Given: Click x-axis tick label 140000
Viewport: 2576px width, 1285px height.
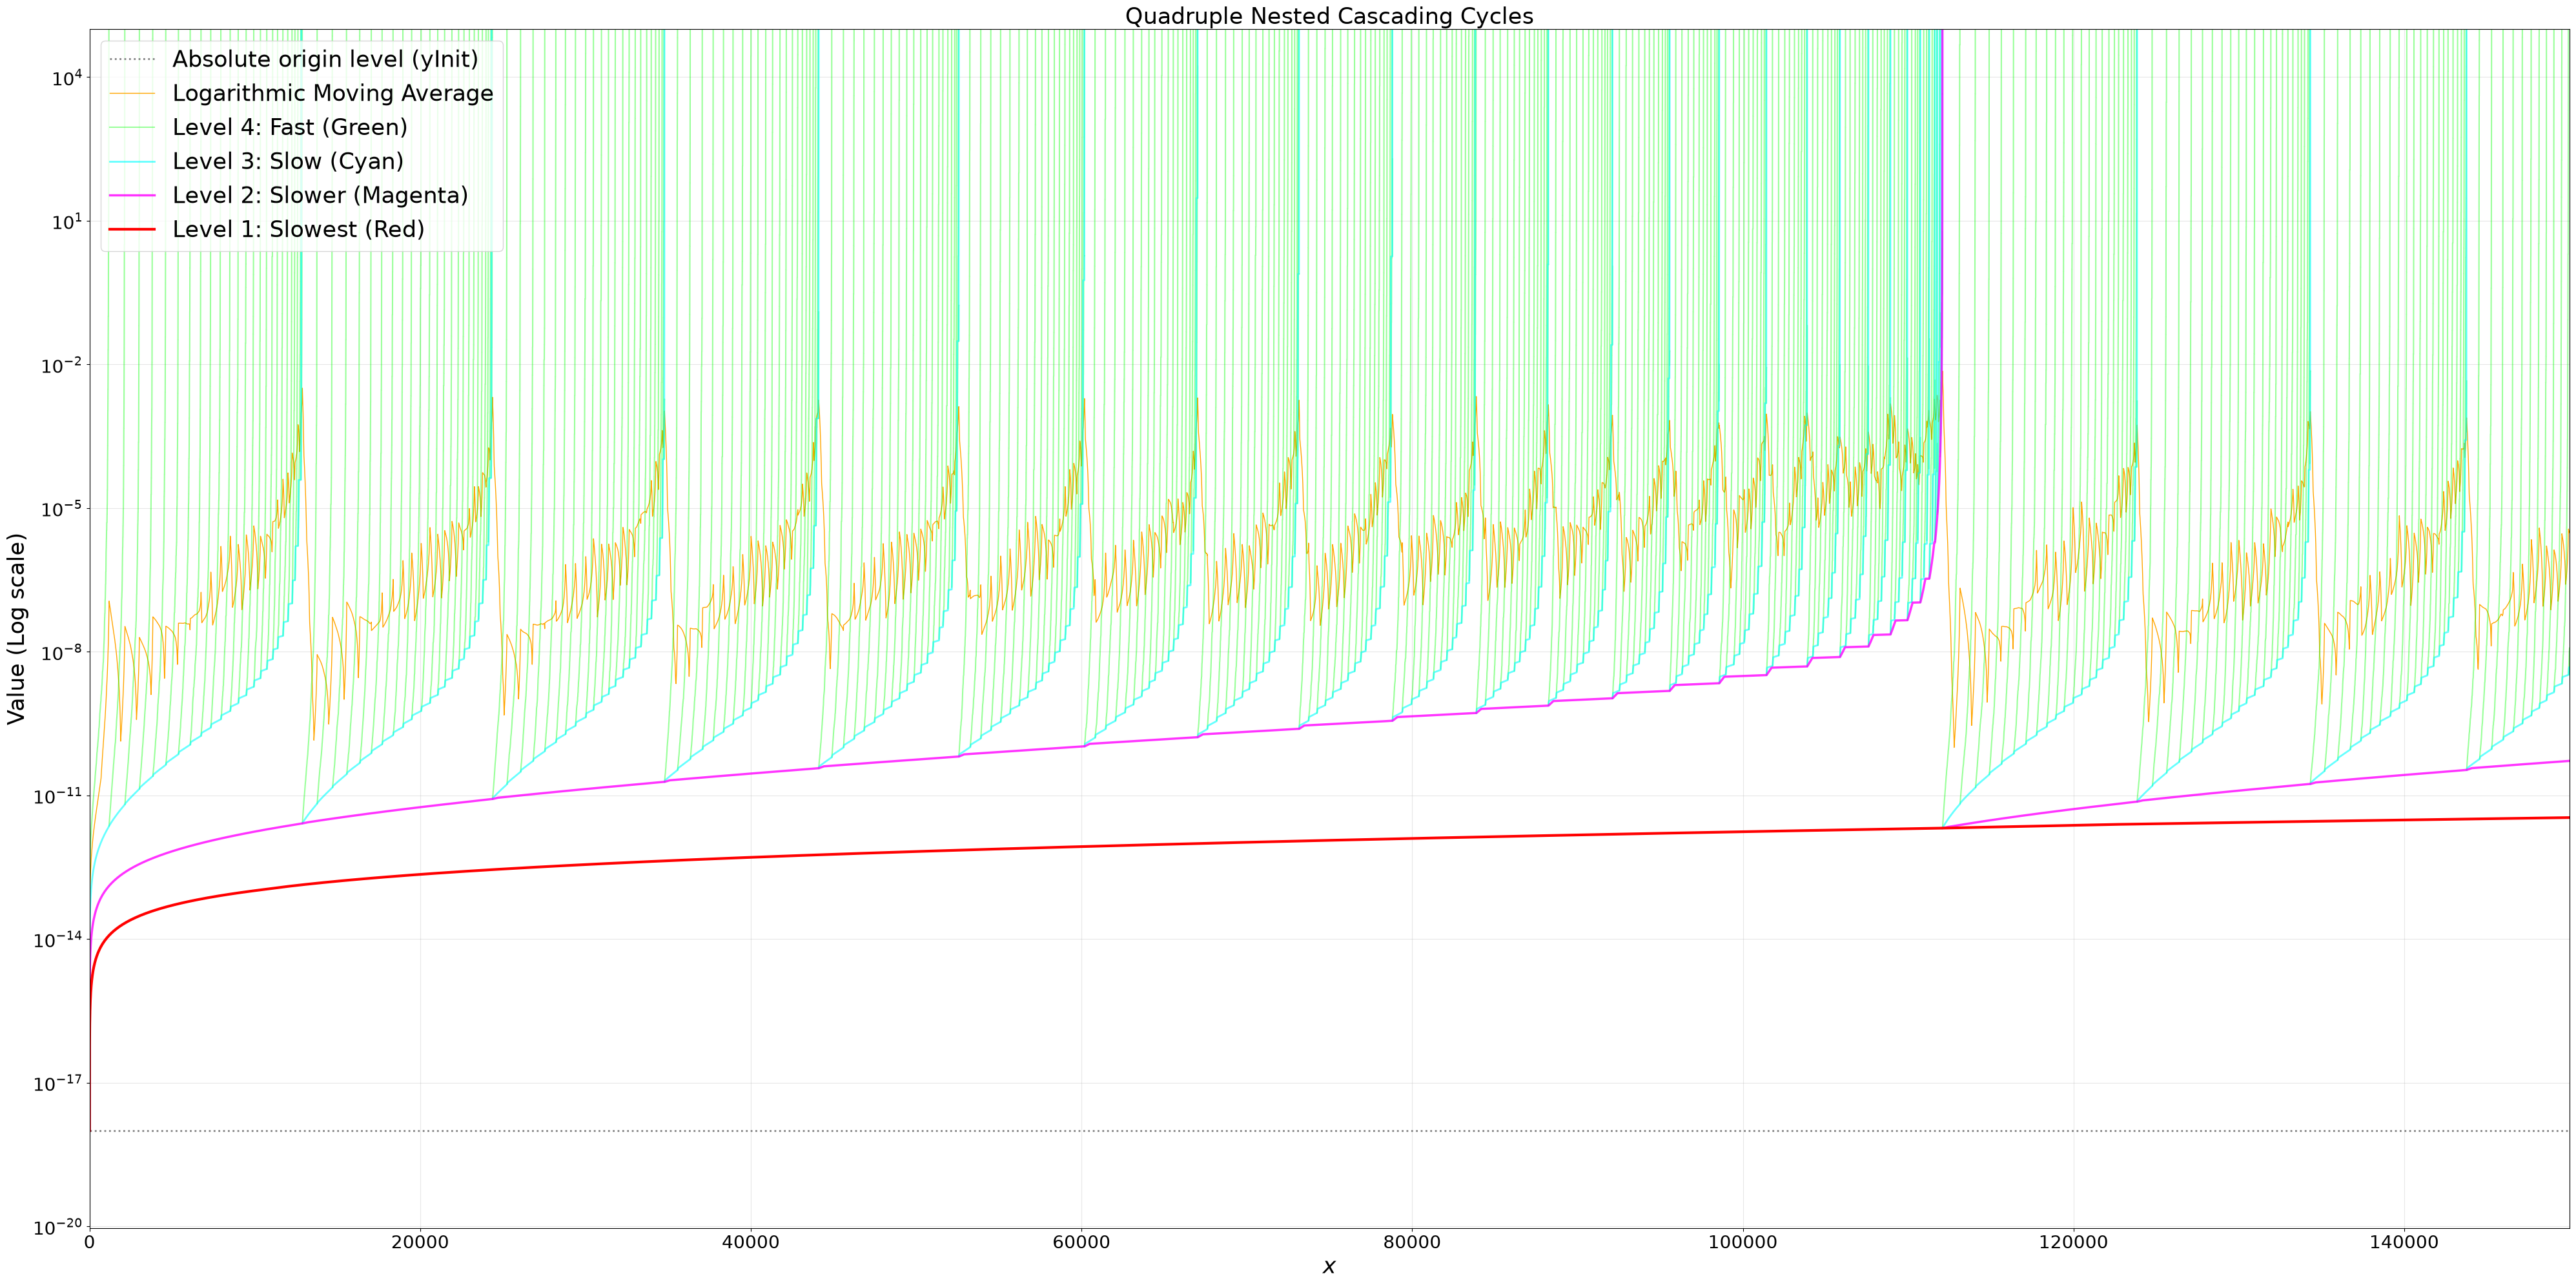Looking at the screenshot, I should [x=2404, y=1243].
